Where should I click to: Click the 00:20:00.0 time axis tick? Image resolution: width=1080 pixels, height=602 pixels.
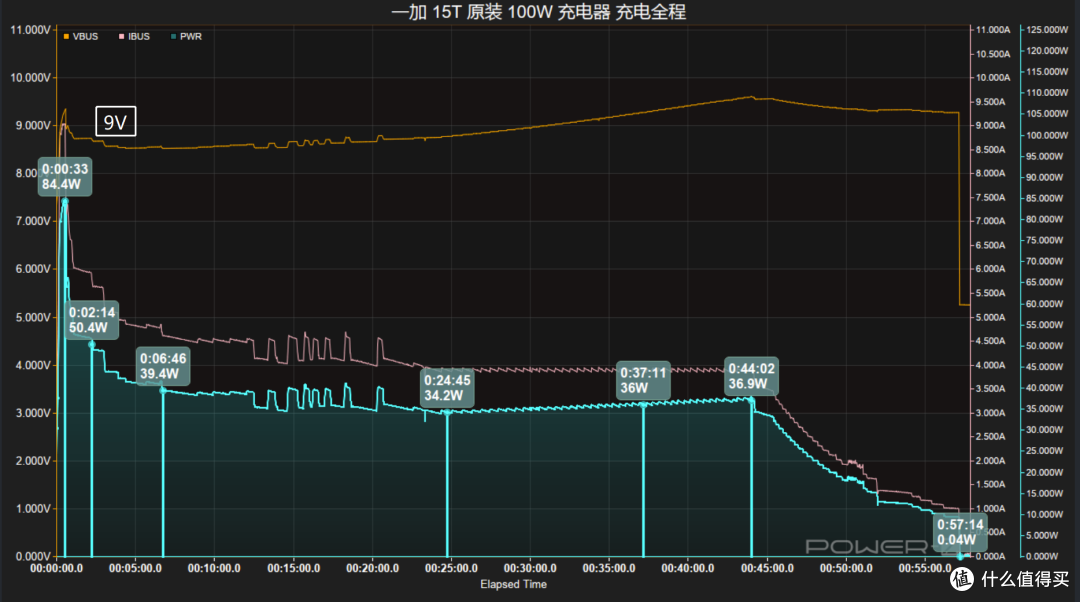[373, 568]
